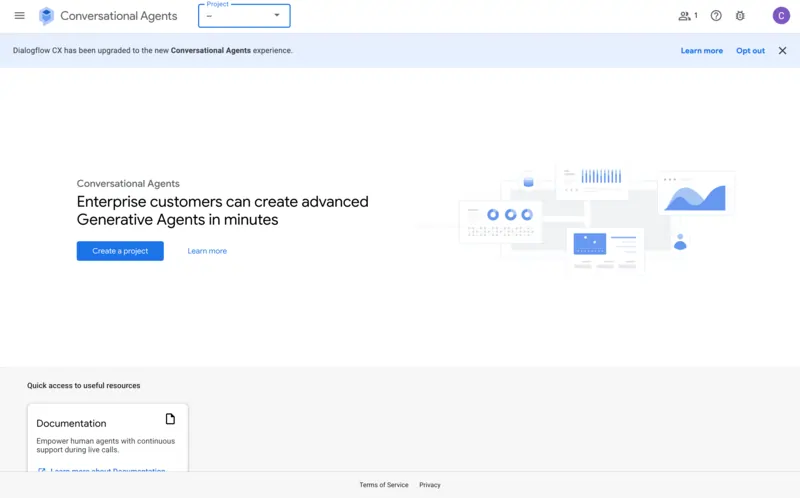Click the Conversational Agents header title

[119, 16]
